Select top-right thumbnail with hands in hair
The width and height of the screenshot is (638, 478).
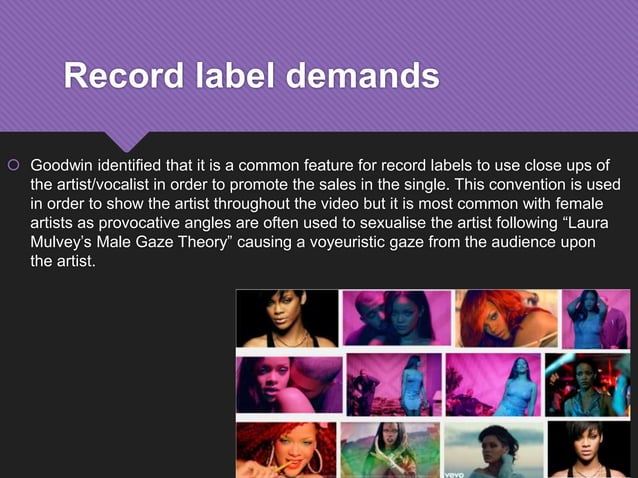coord(596,319)
